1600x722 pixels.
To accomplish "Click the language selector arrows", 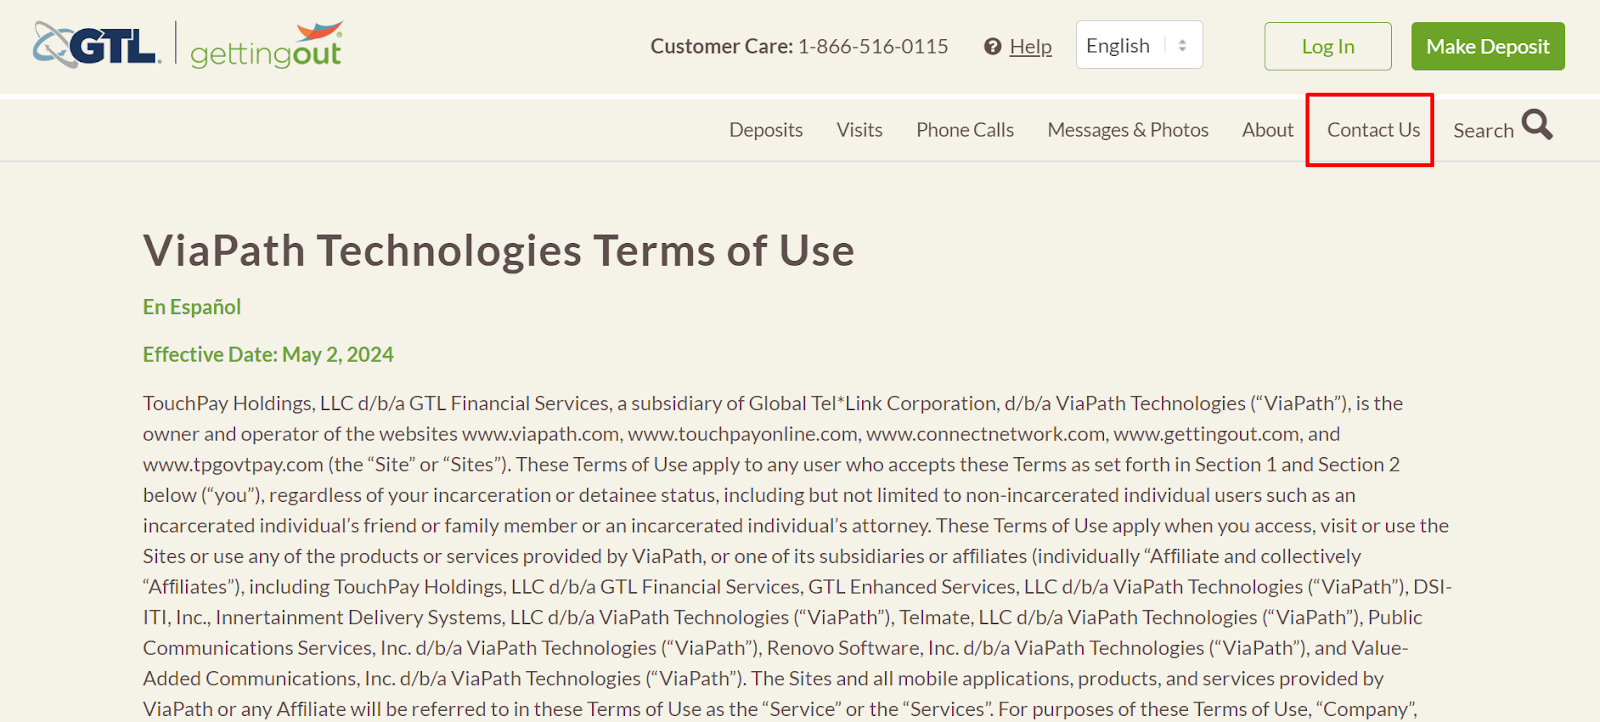I will [1182, 46].
